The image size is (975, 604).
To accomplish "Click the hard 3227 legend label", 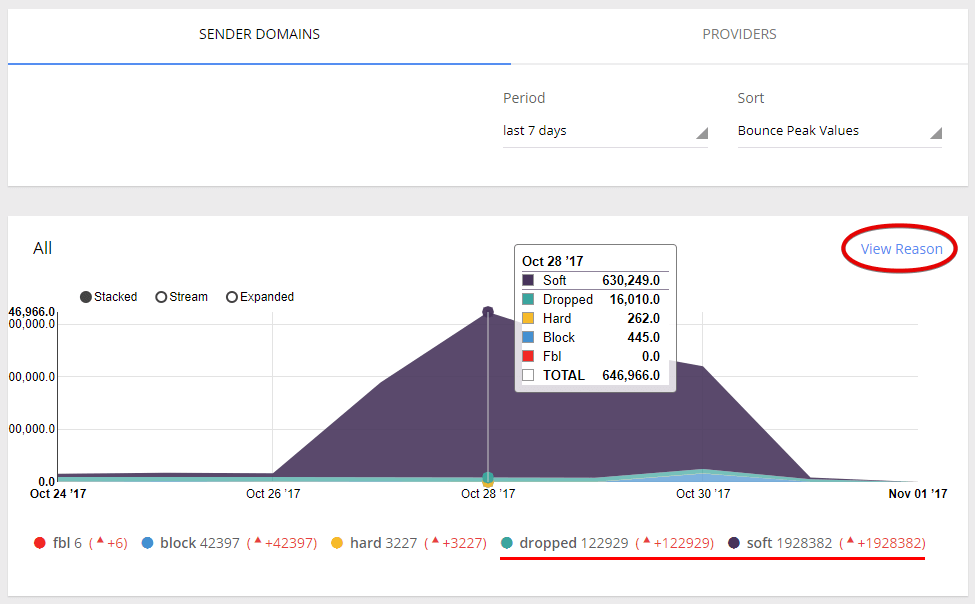I will click(x=384, y=543).
